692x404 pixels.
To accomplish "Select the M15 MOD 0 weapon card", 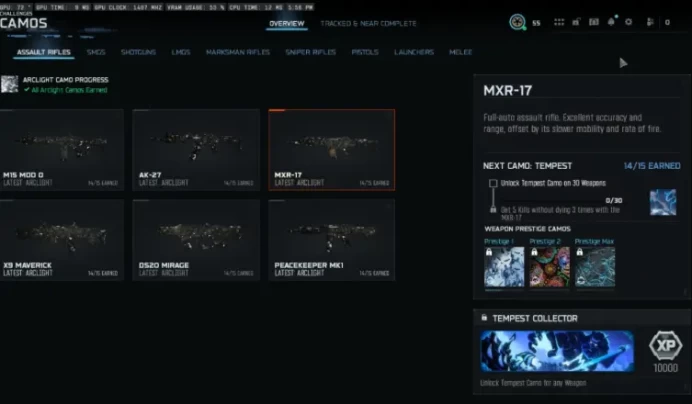I will click(x=61, y=150).
